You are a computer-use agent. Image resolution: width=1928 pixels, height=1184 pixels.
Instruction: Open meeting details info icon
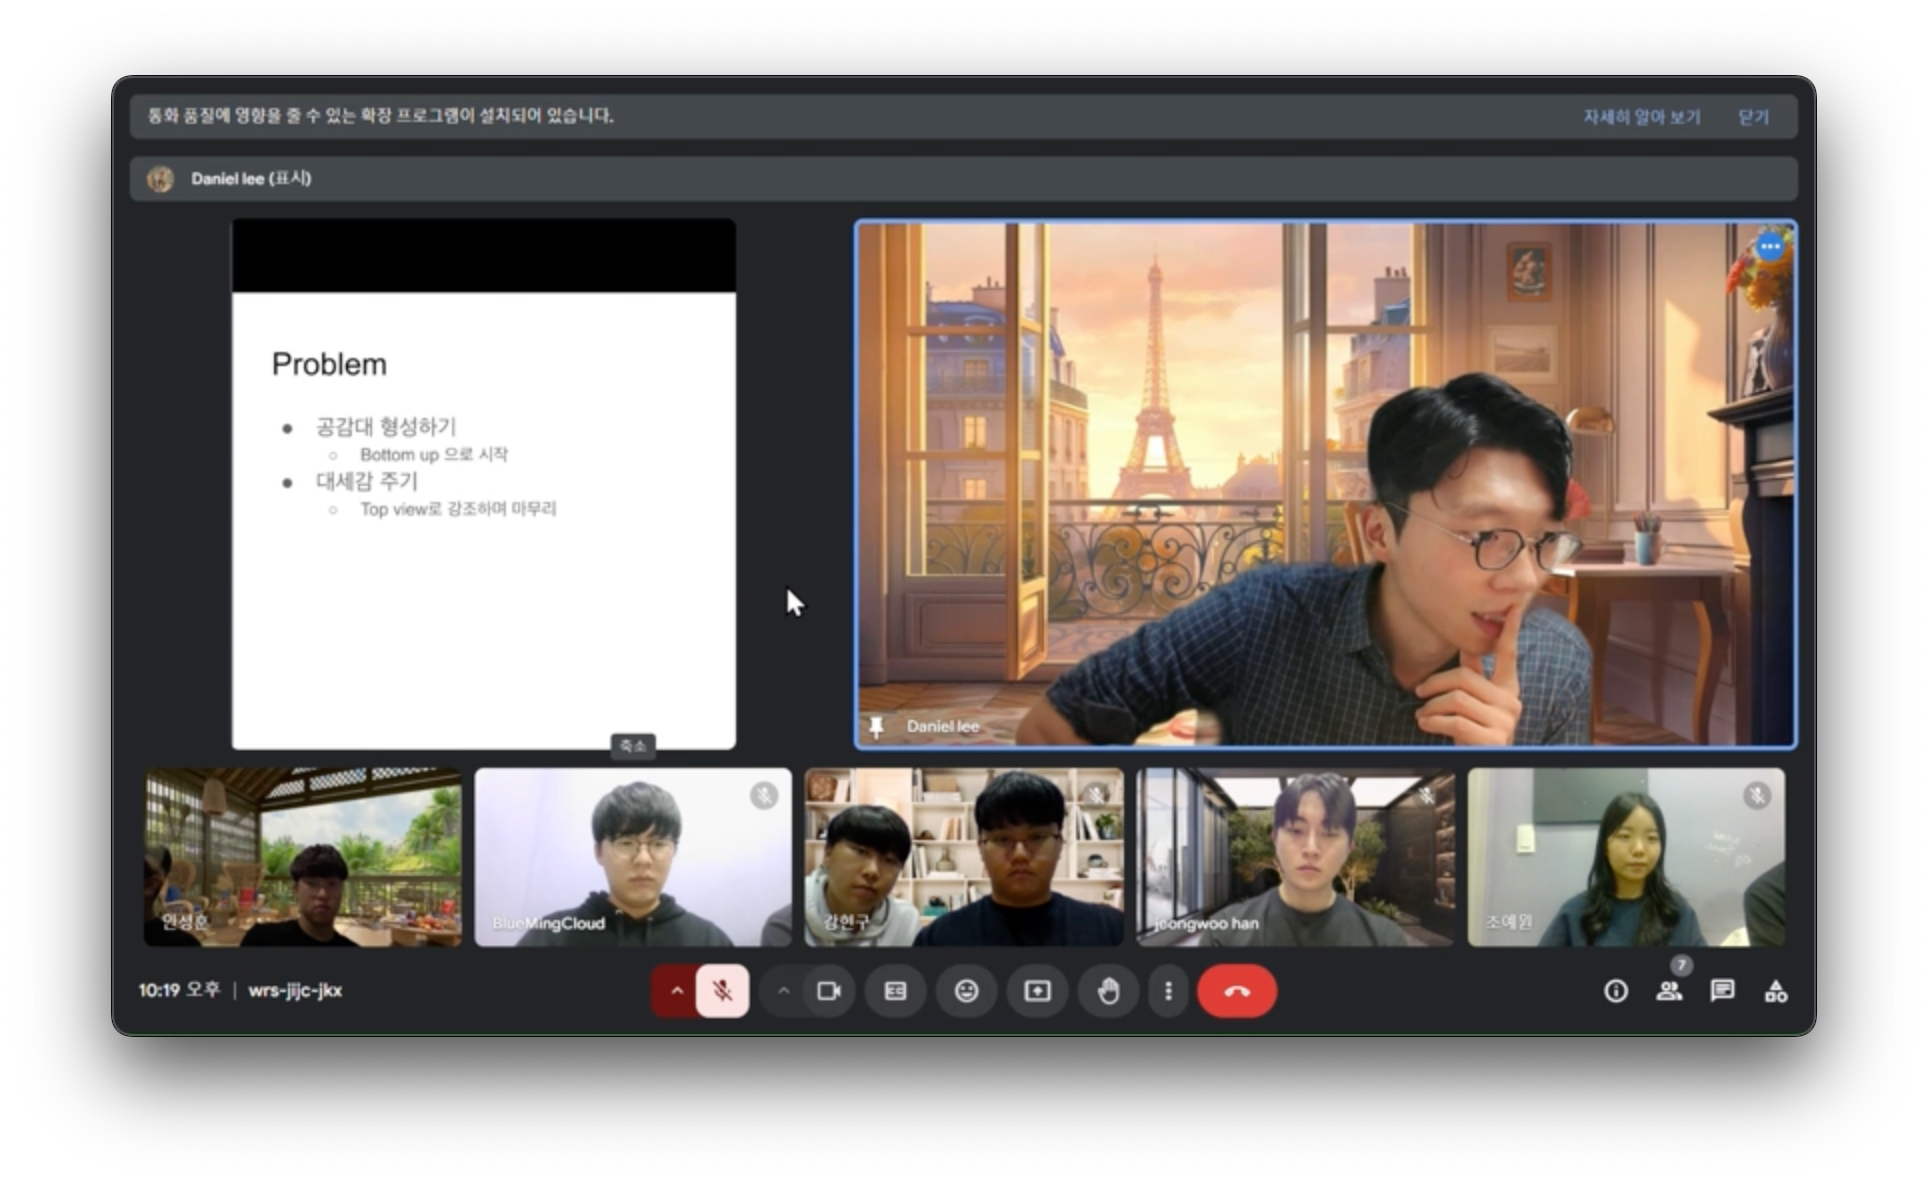(x=1615, y=991)
